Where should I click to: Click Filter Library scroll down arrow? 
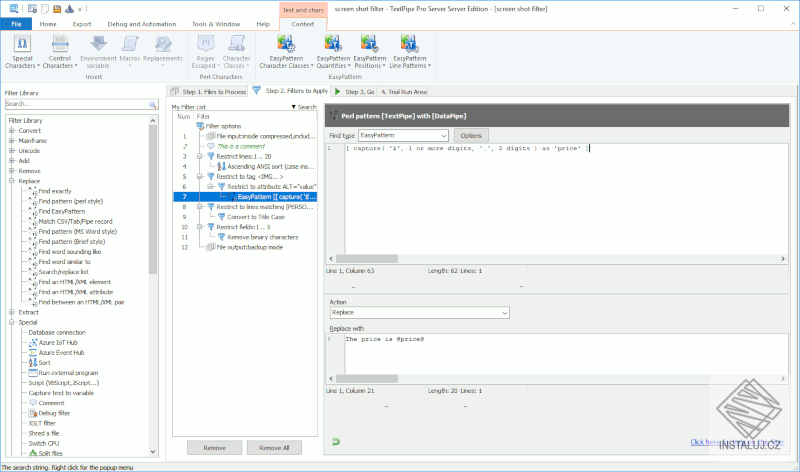(x=153, y=452)
